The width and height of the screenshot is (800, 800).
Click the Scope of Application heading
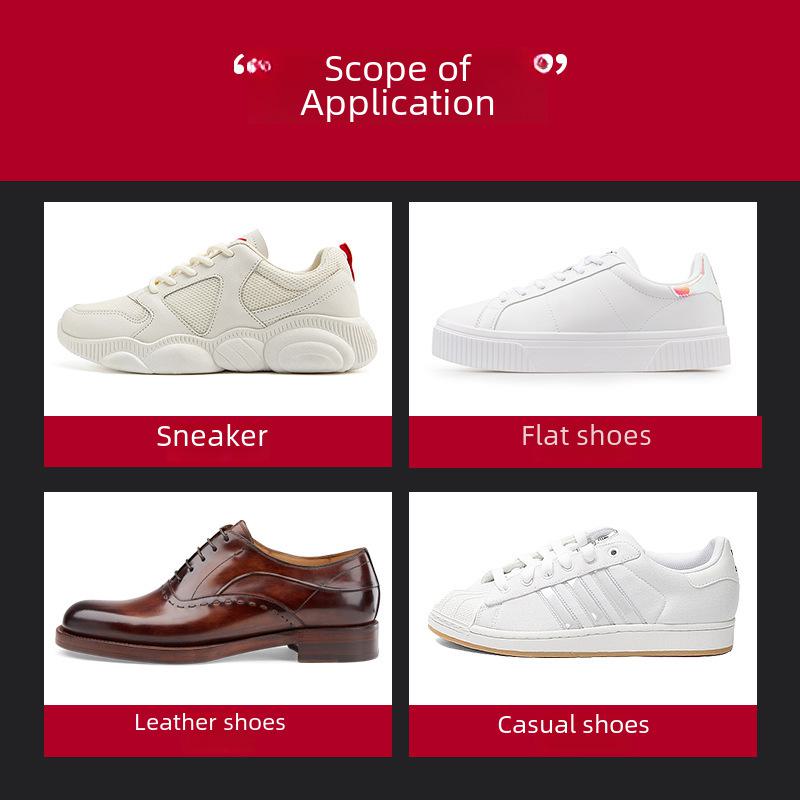[397, 86]
